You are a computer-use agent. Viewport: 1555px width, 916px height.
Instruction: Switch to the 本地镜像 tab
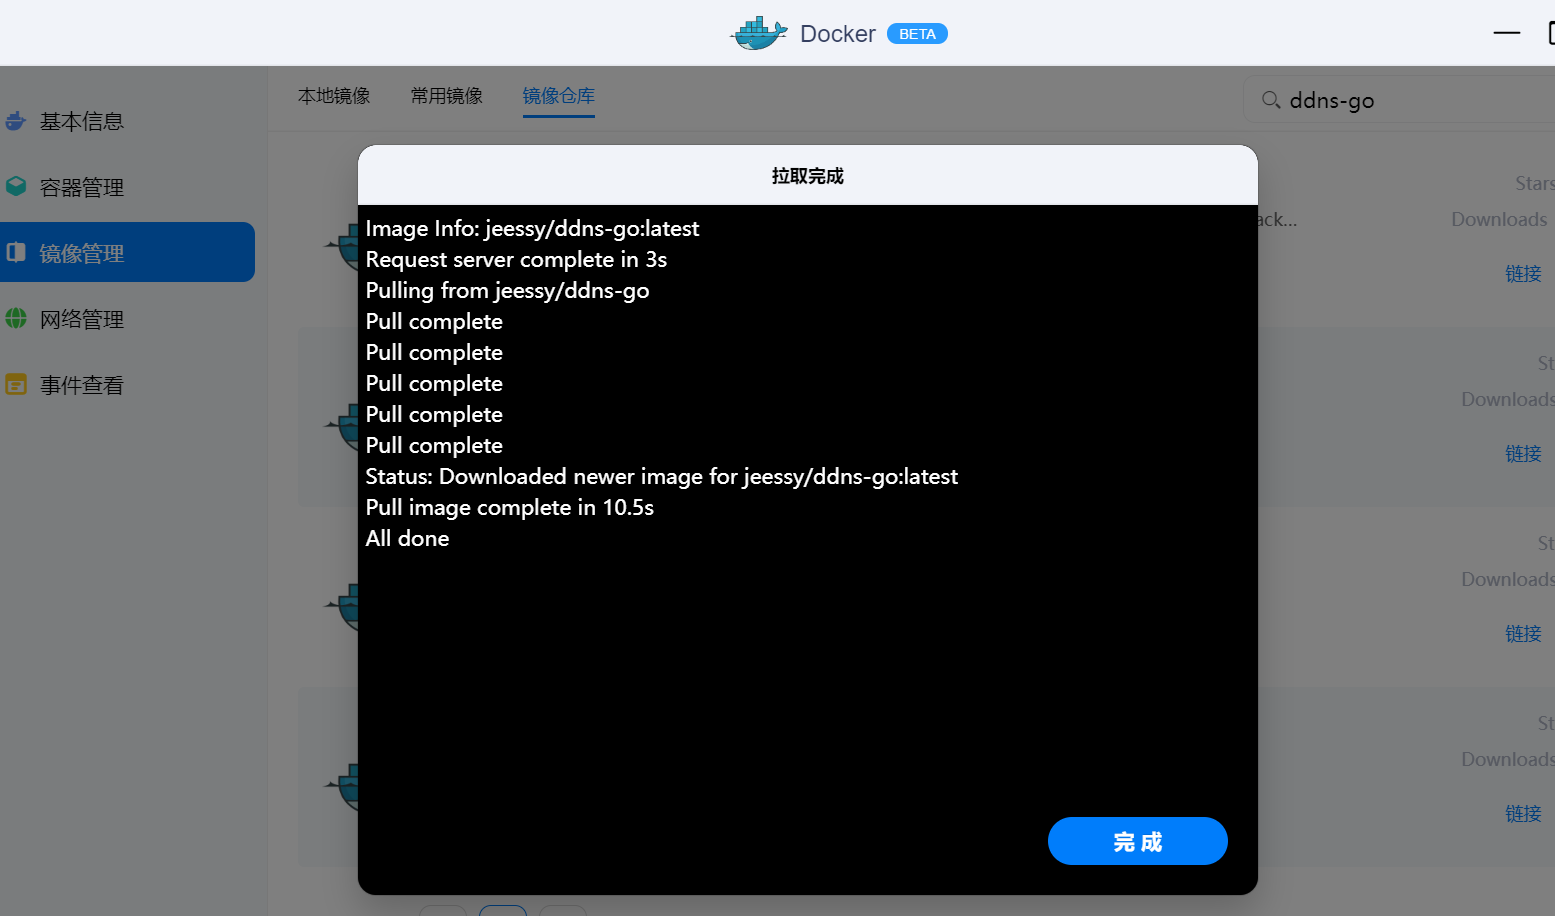click(334, 96)
